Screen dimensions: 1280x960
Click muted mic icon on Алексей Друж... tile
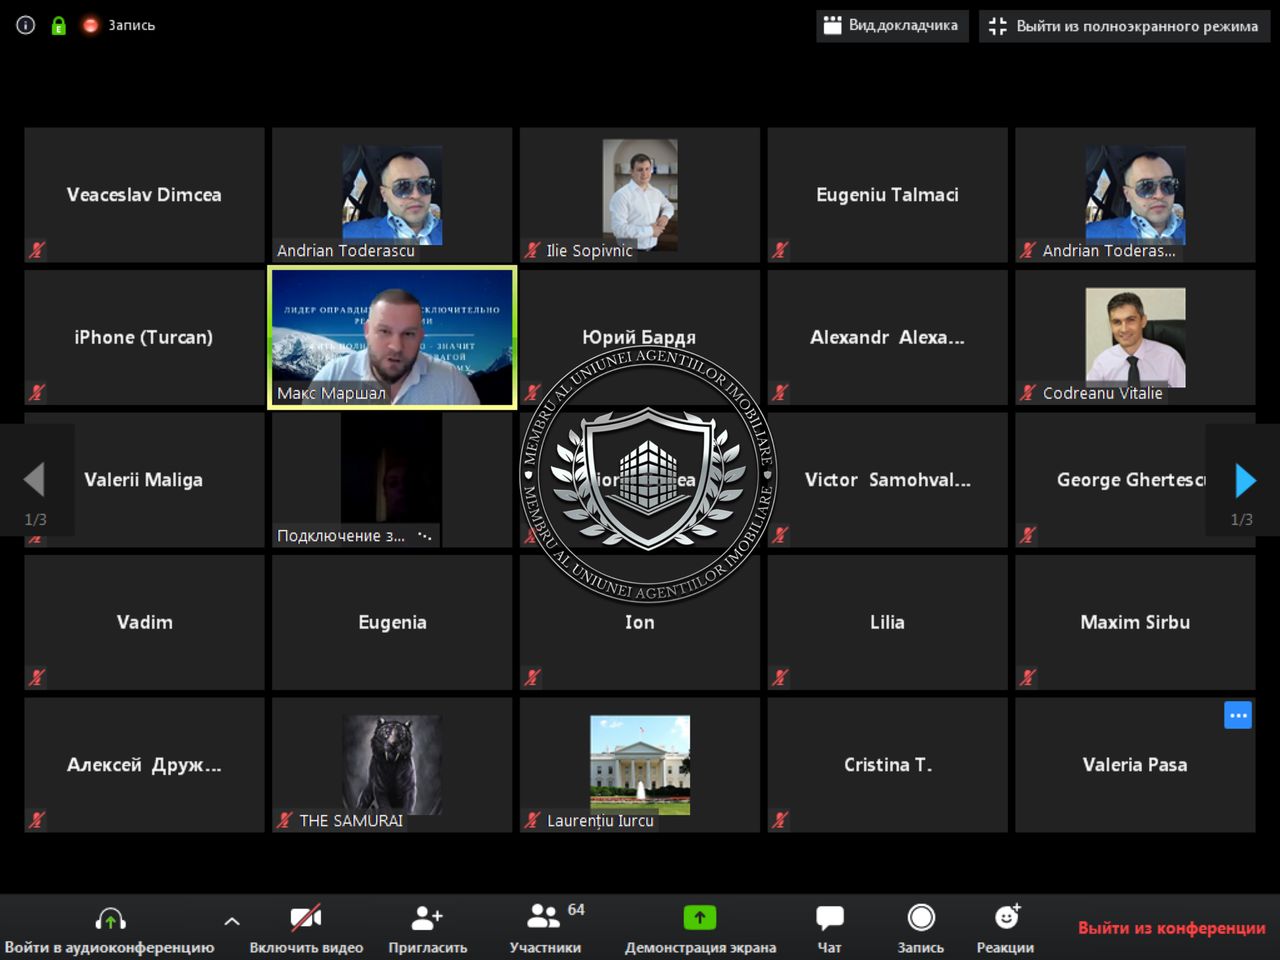pyautogui.click(x=37, y=820)
